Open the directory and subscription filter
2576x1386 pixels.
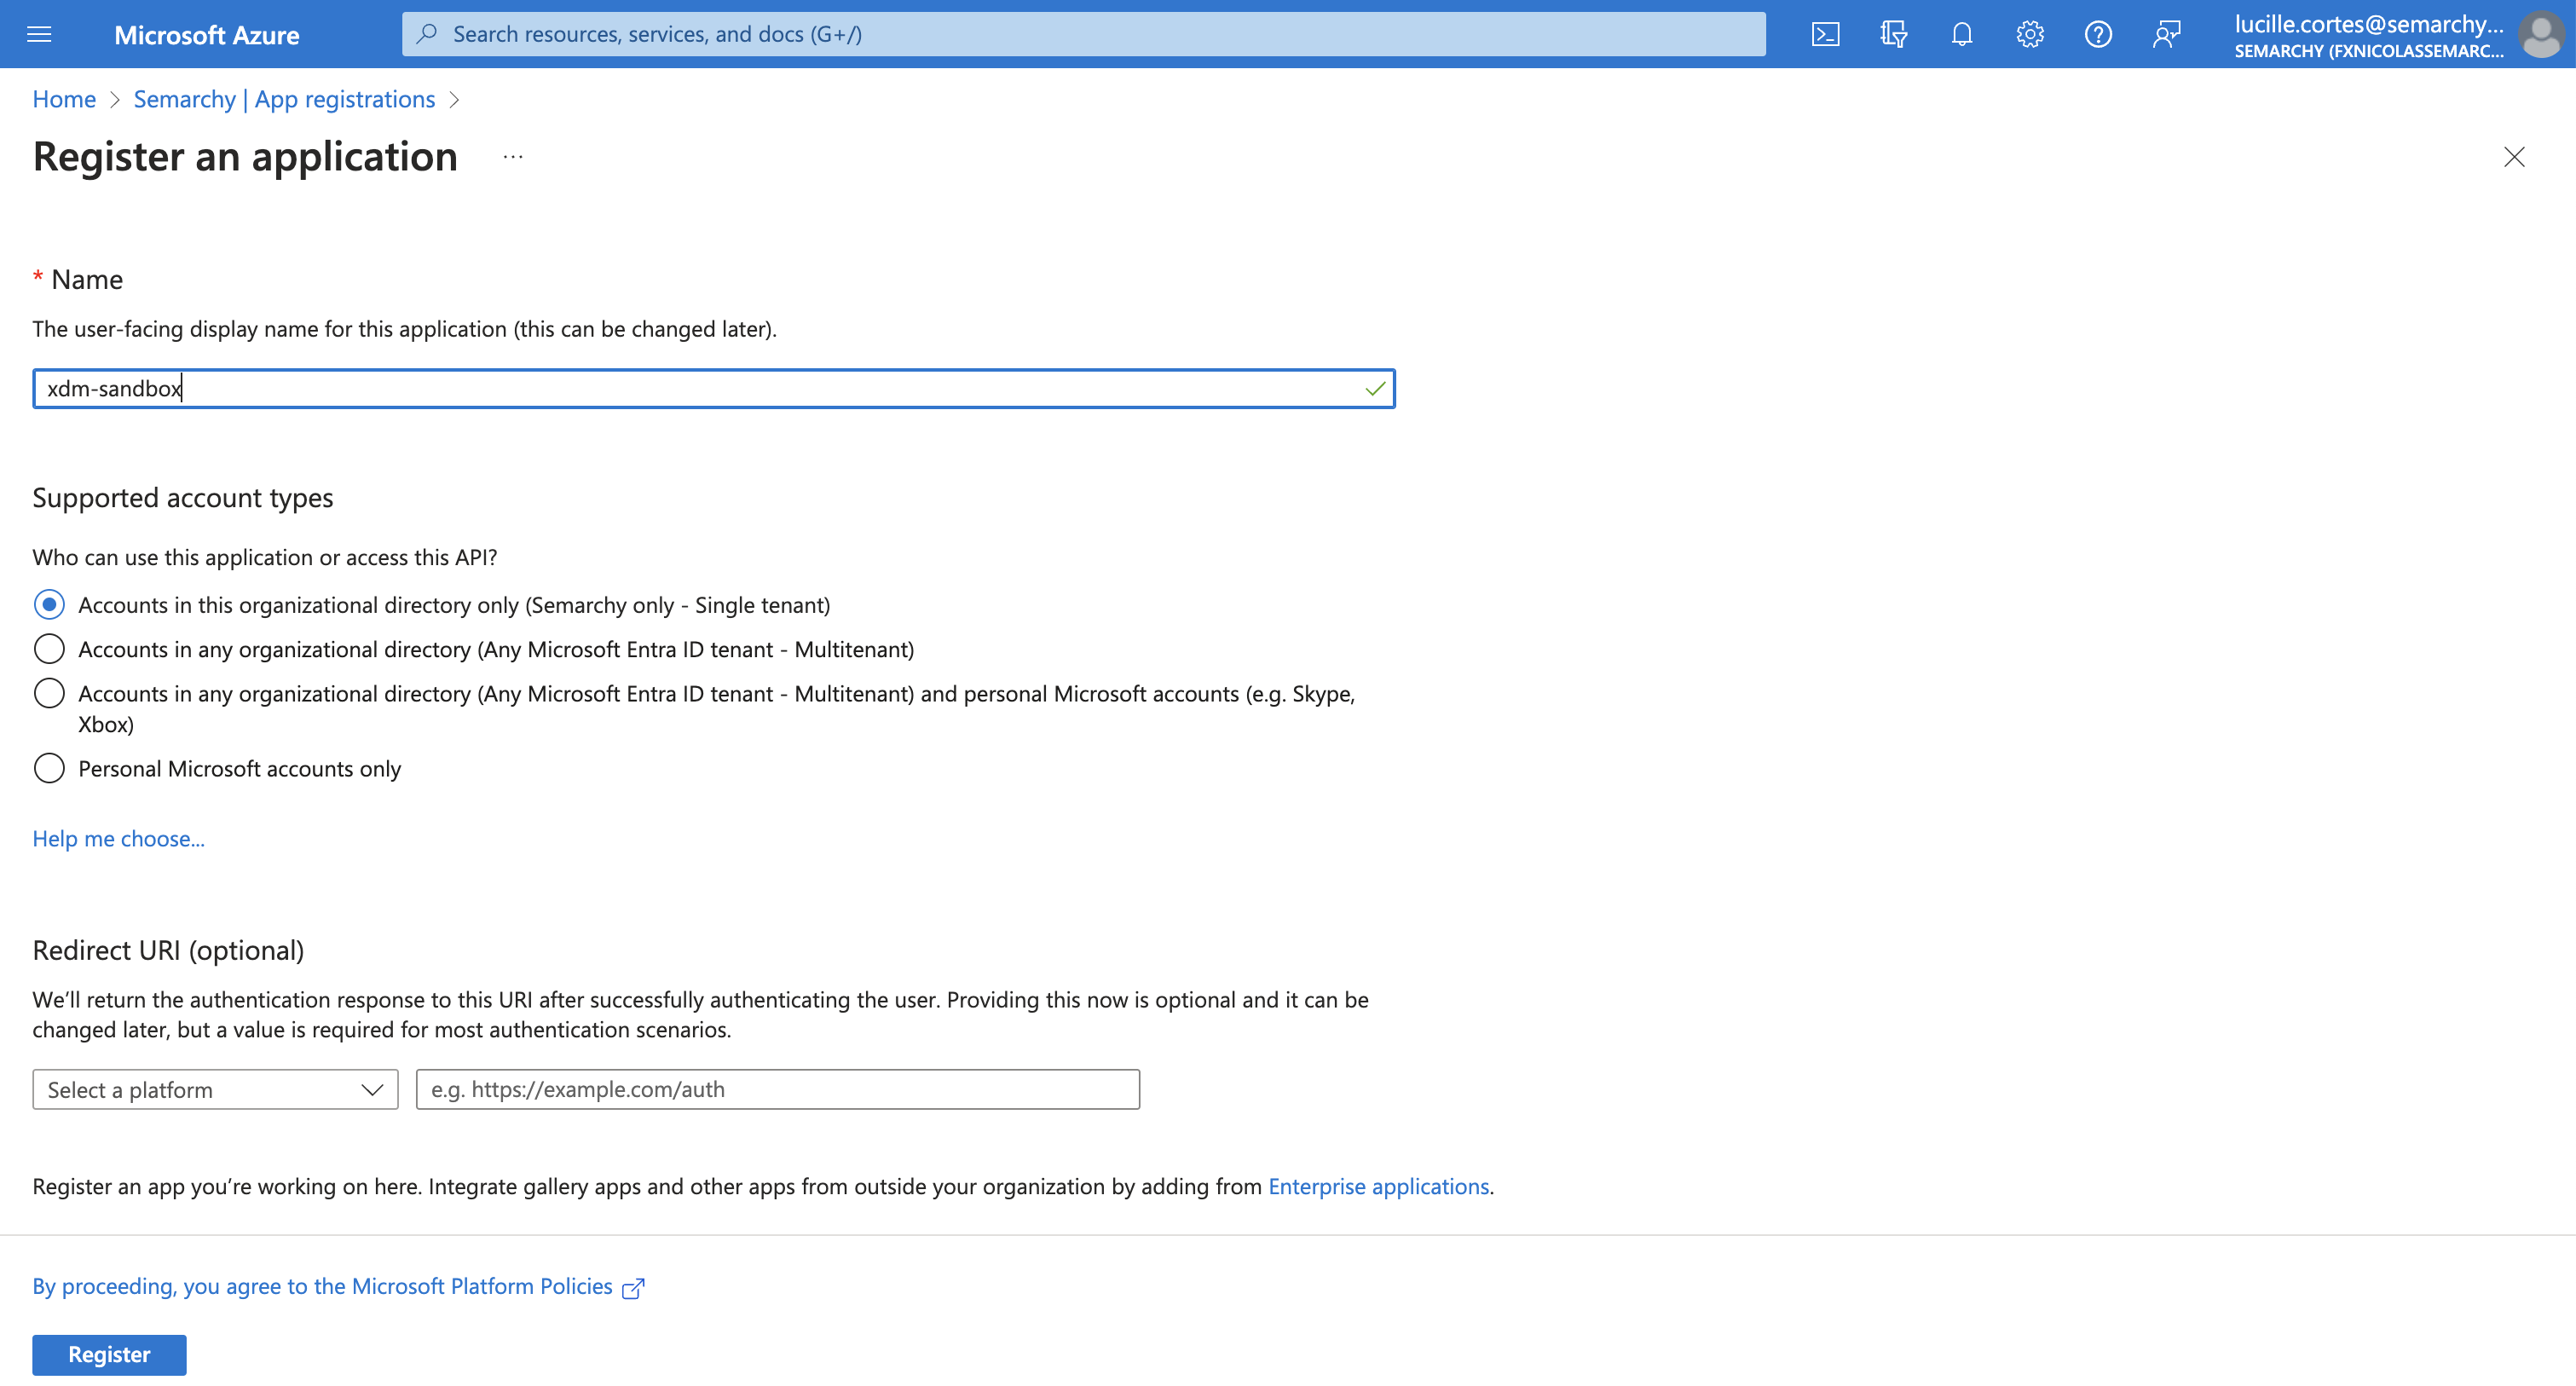(1893, 33)
